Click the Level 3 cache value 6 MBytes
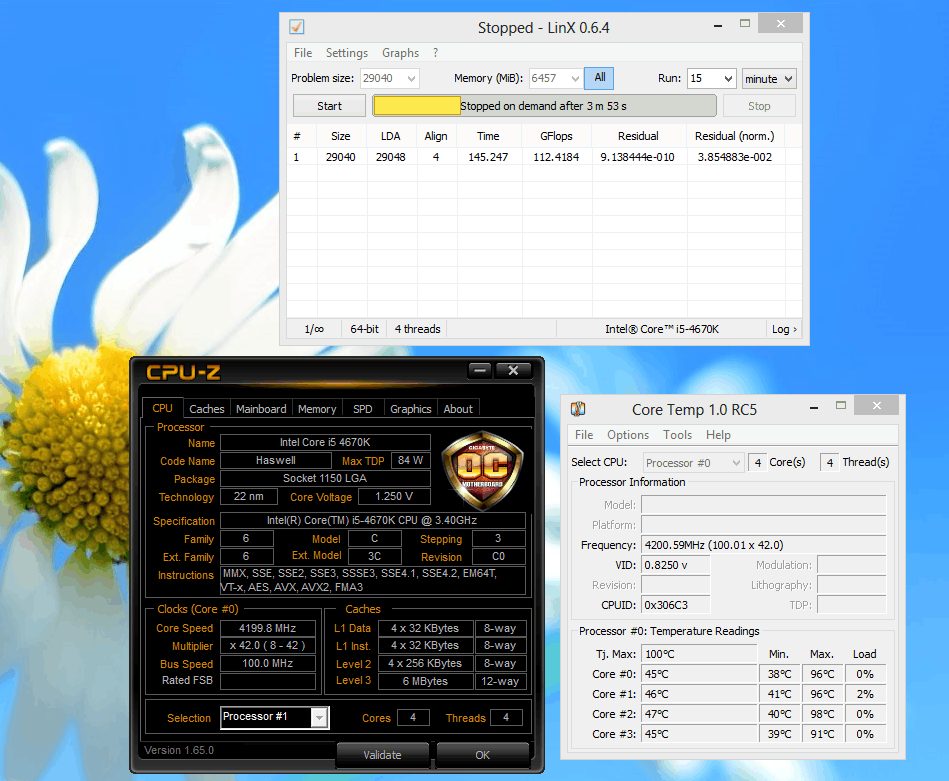The image size is (949, 781). point(425,681)
